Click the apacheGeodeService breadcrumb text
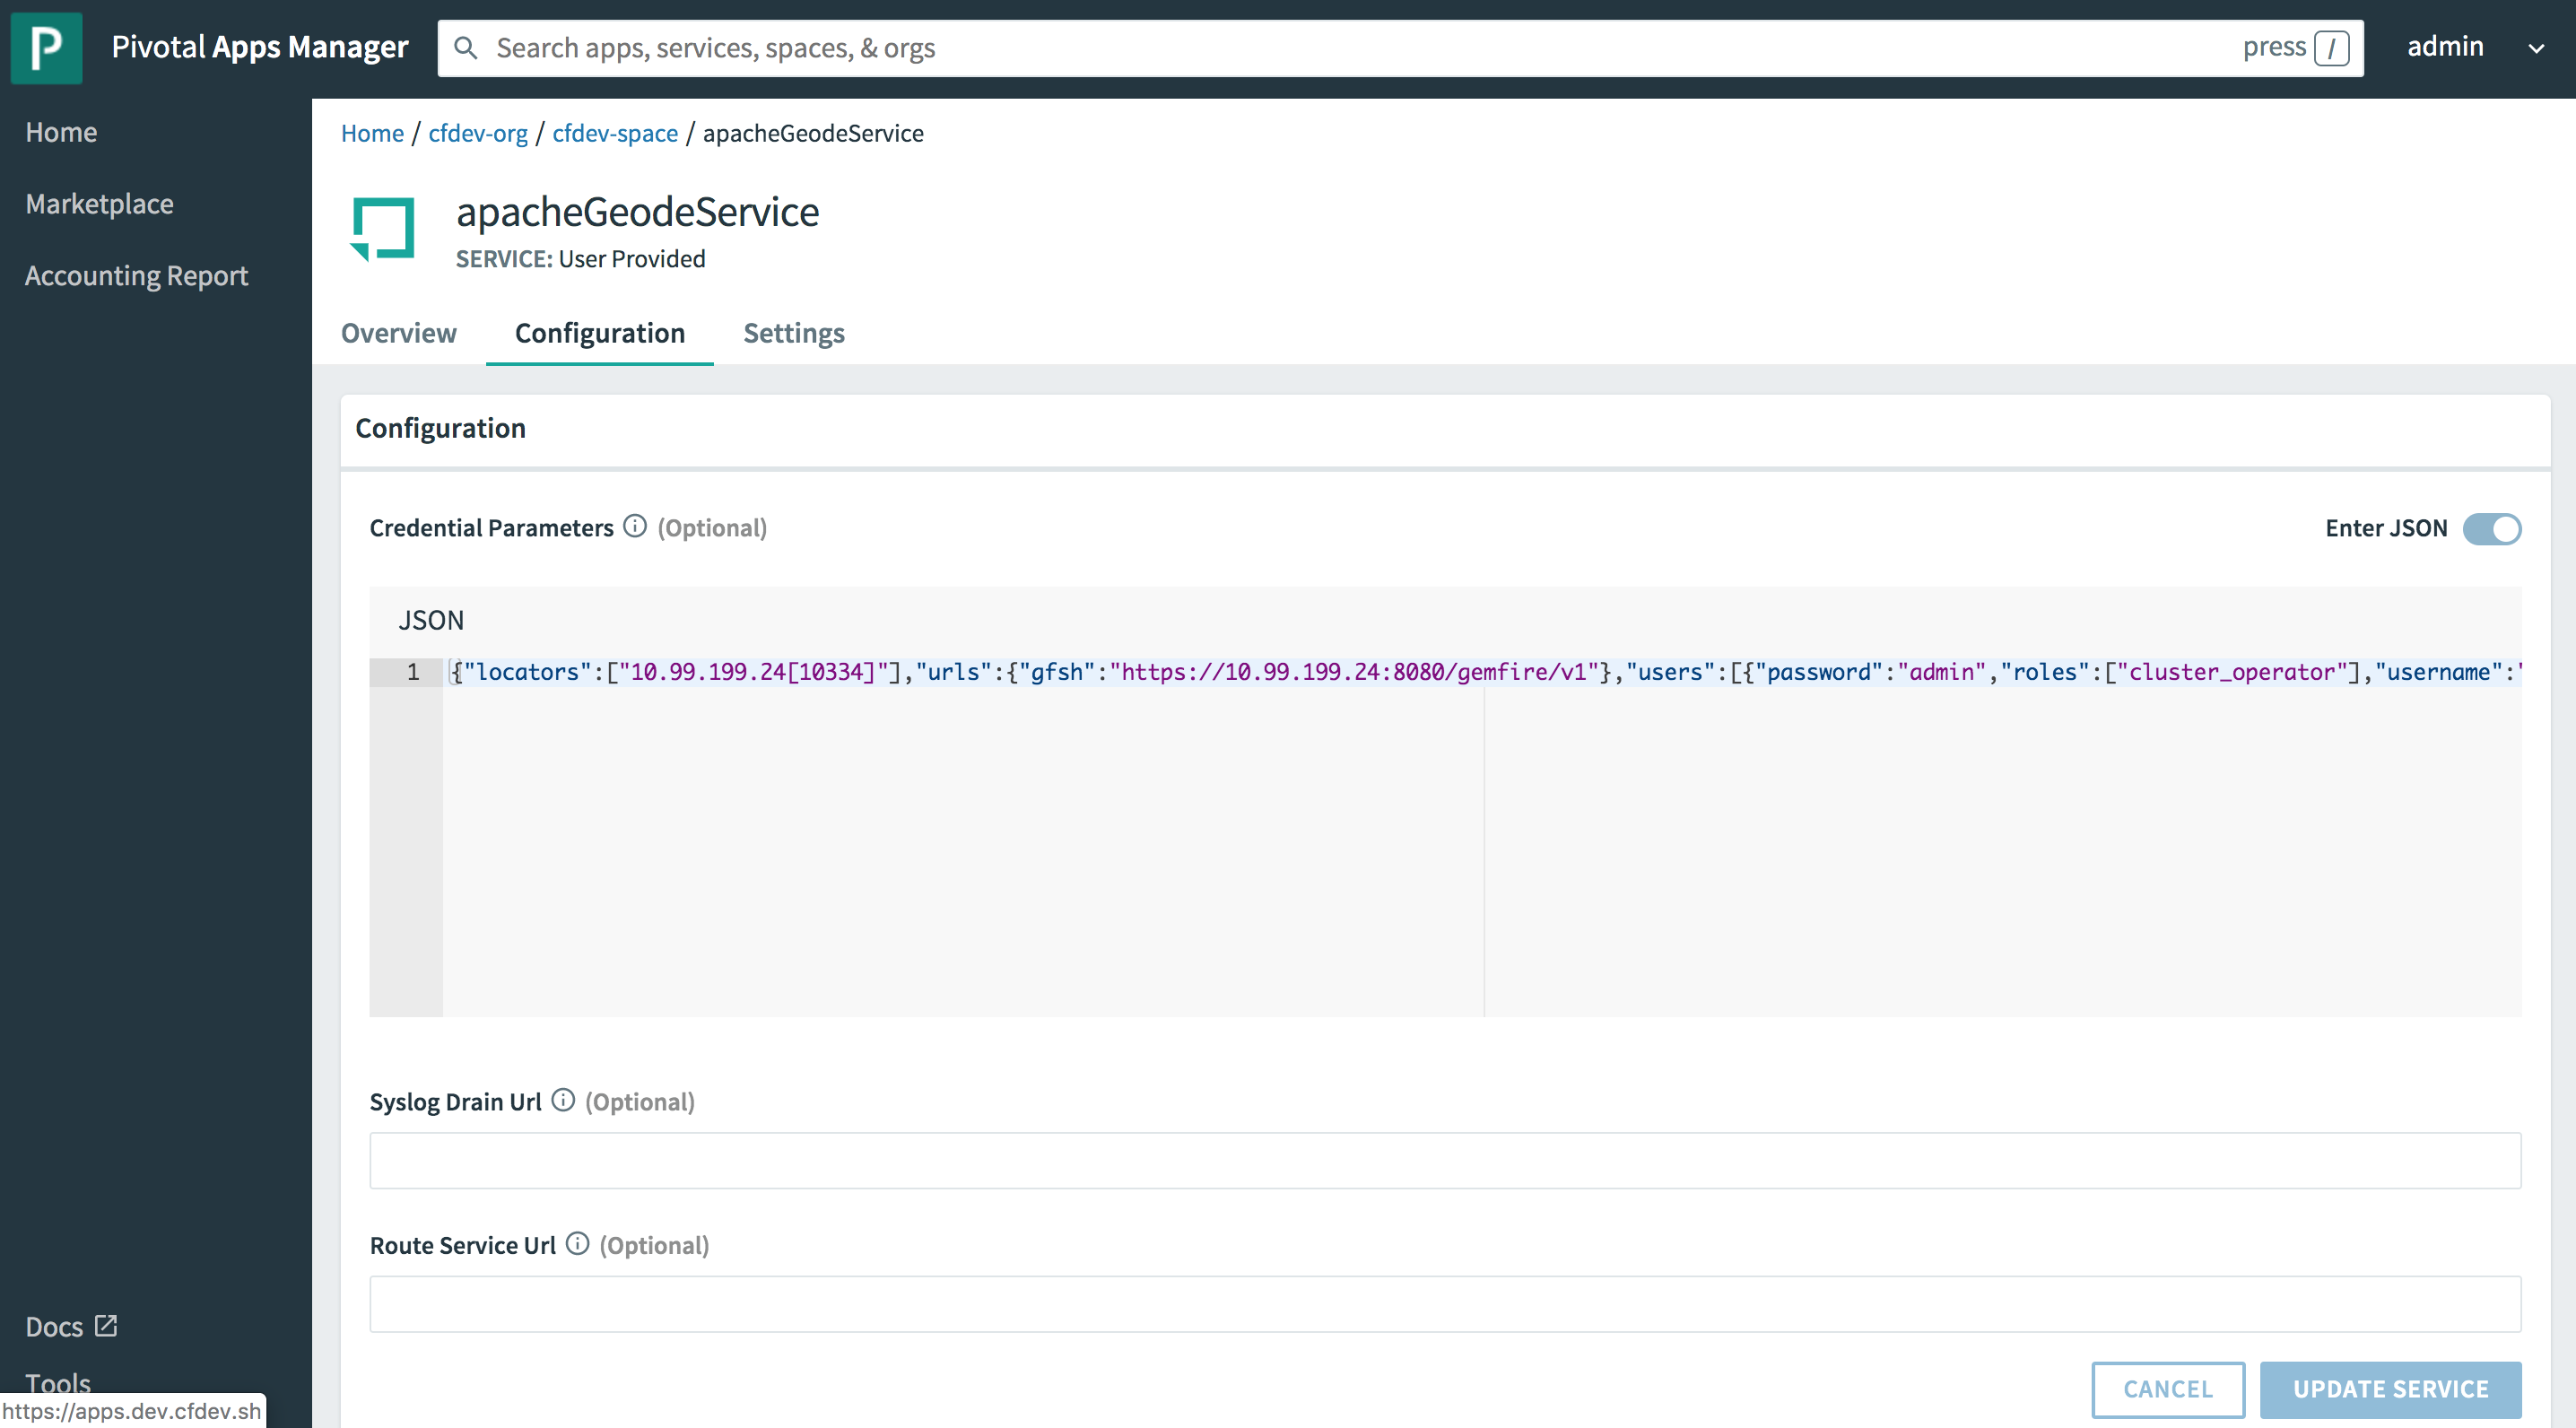The image size is (2576, 1428). (x=813, y=133)
